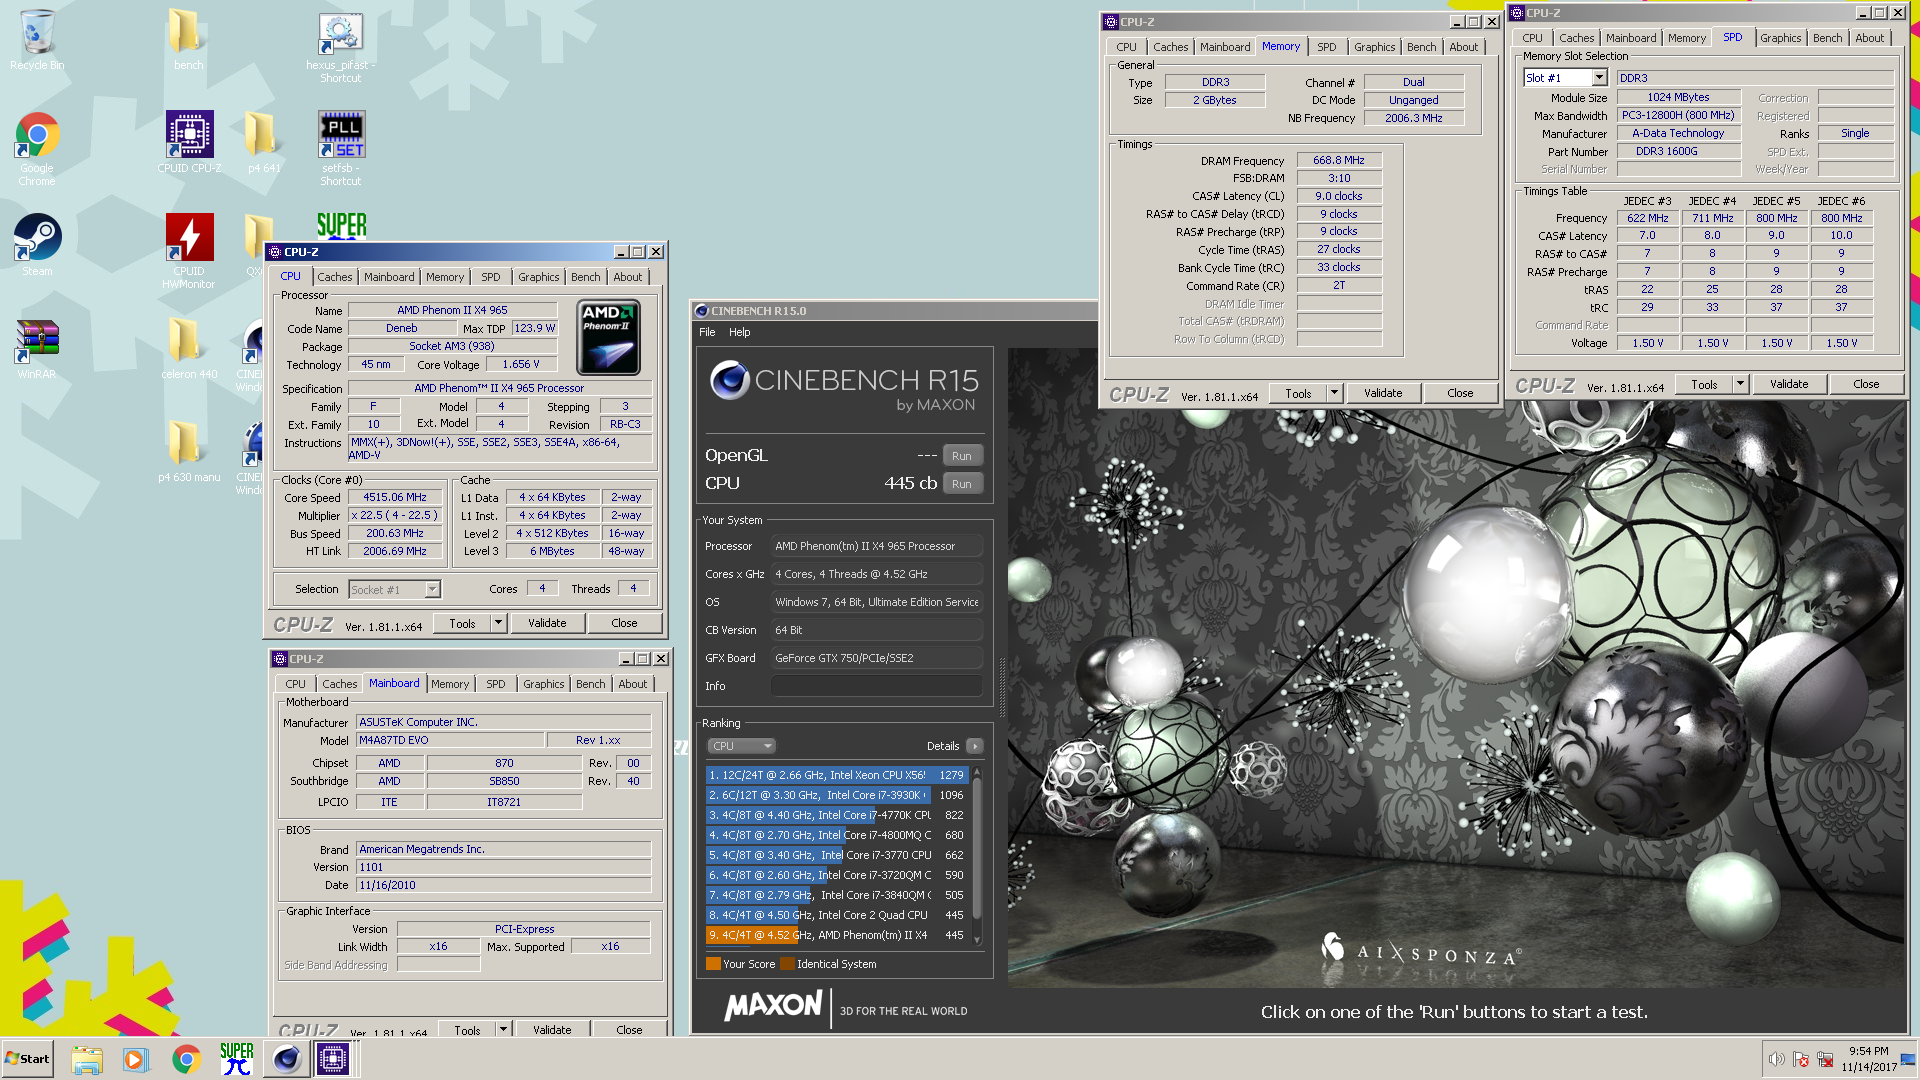Image resolution: width=1920 pixels, height=1080 pixels.
Task: Click the Tools button in SPD window
Action: click(x=1704, y=384)
